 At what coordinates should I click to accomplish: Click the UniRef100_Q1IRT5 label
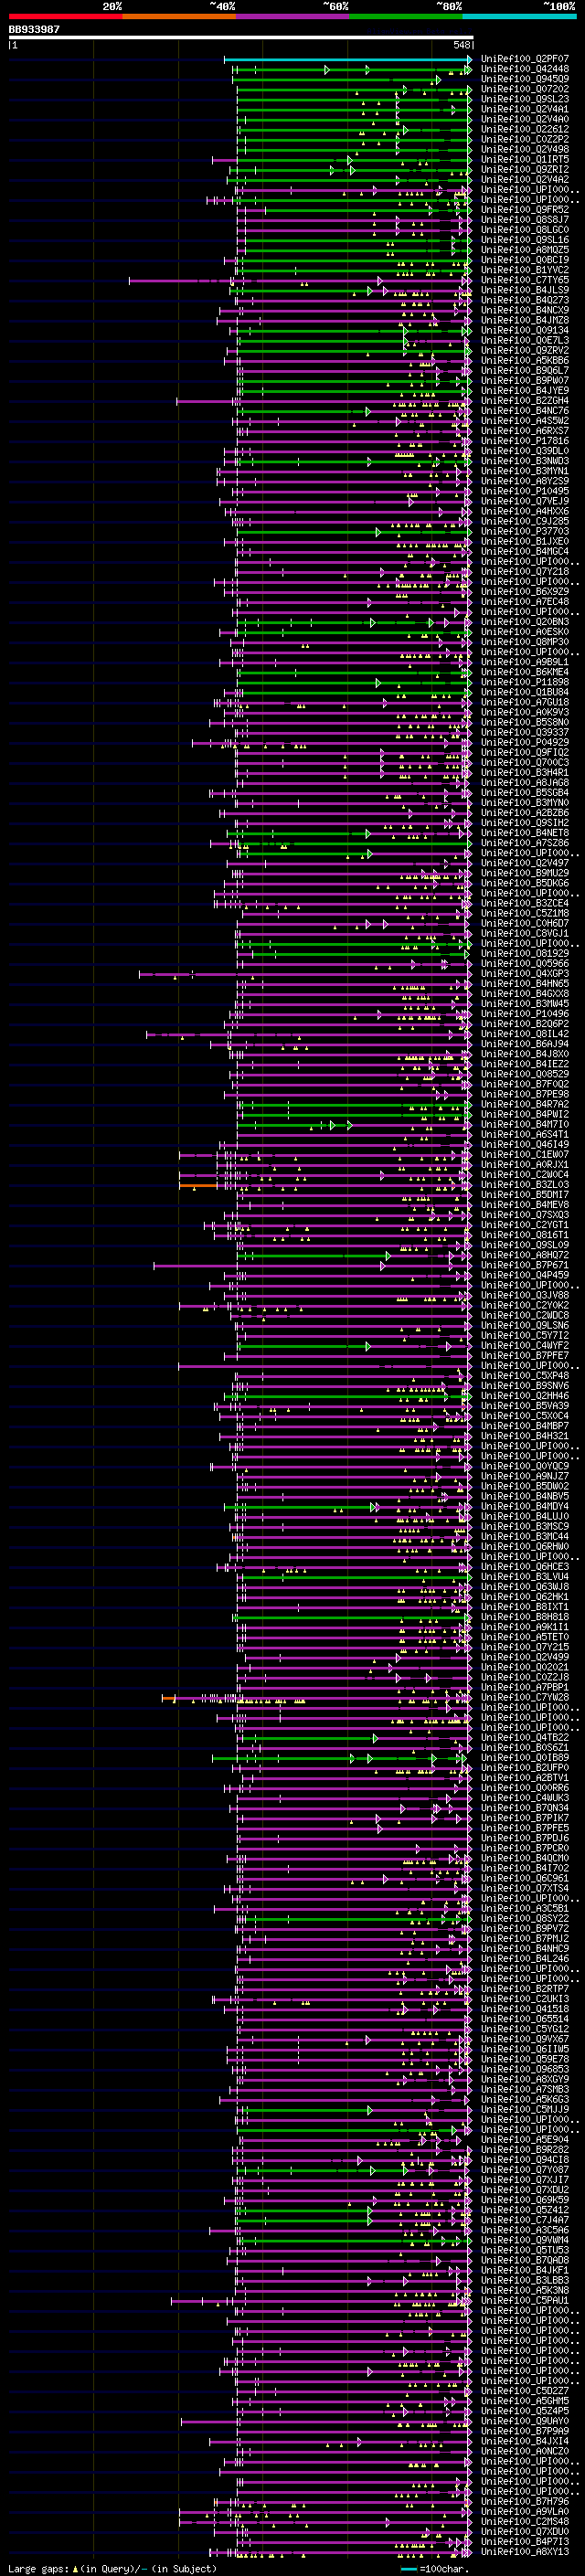tap(525, 159)
